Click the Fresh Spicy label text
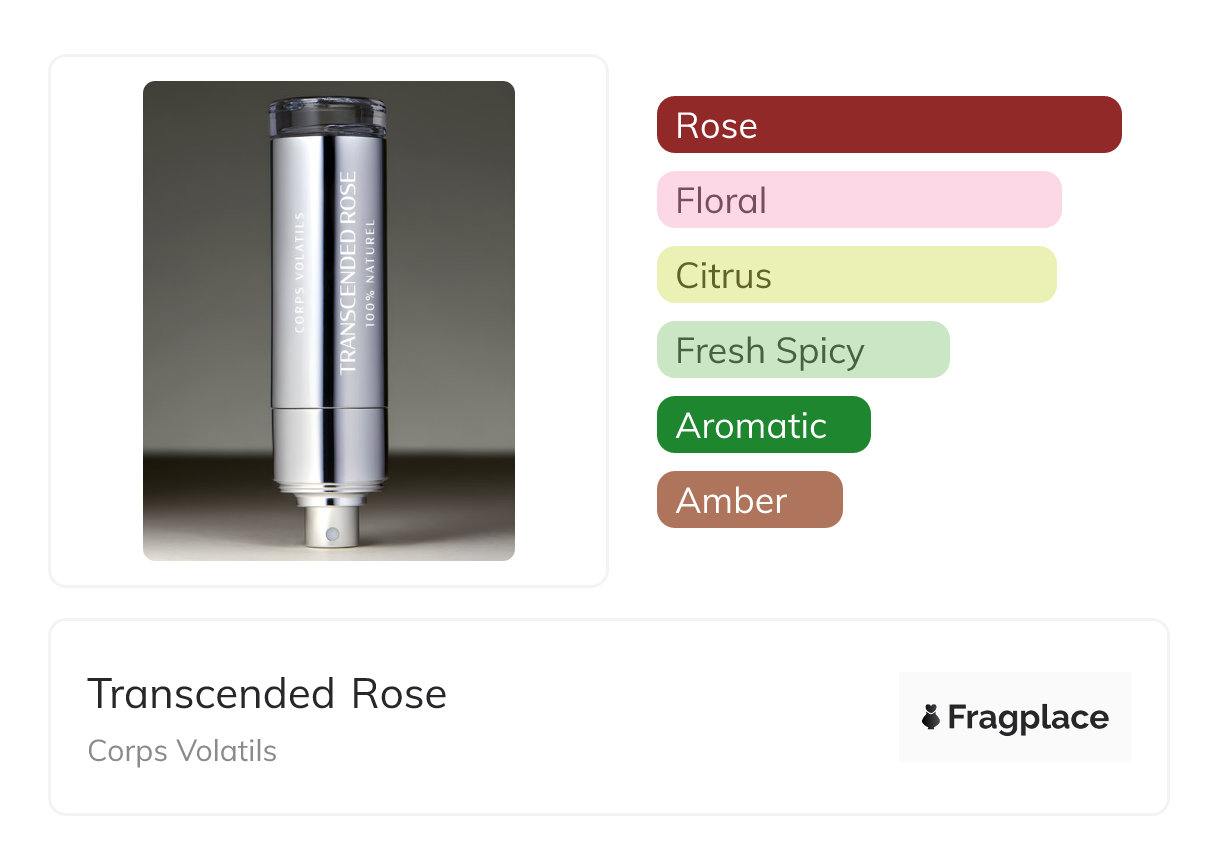This screenshot has width=1218, height=864. coord(770,350)
